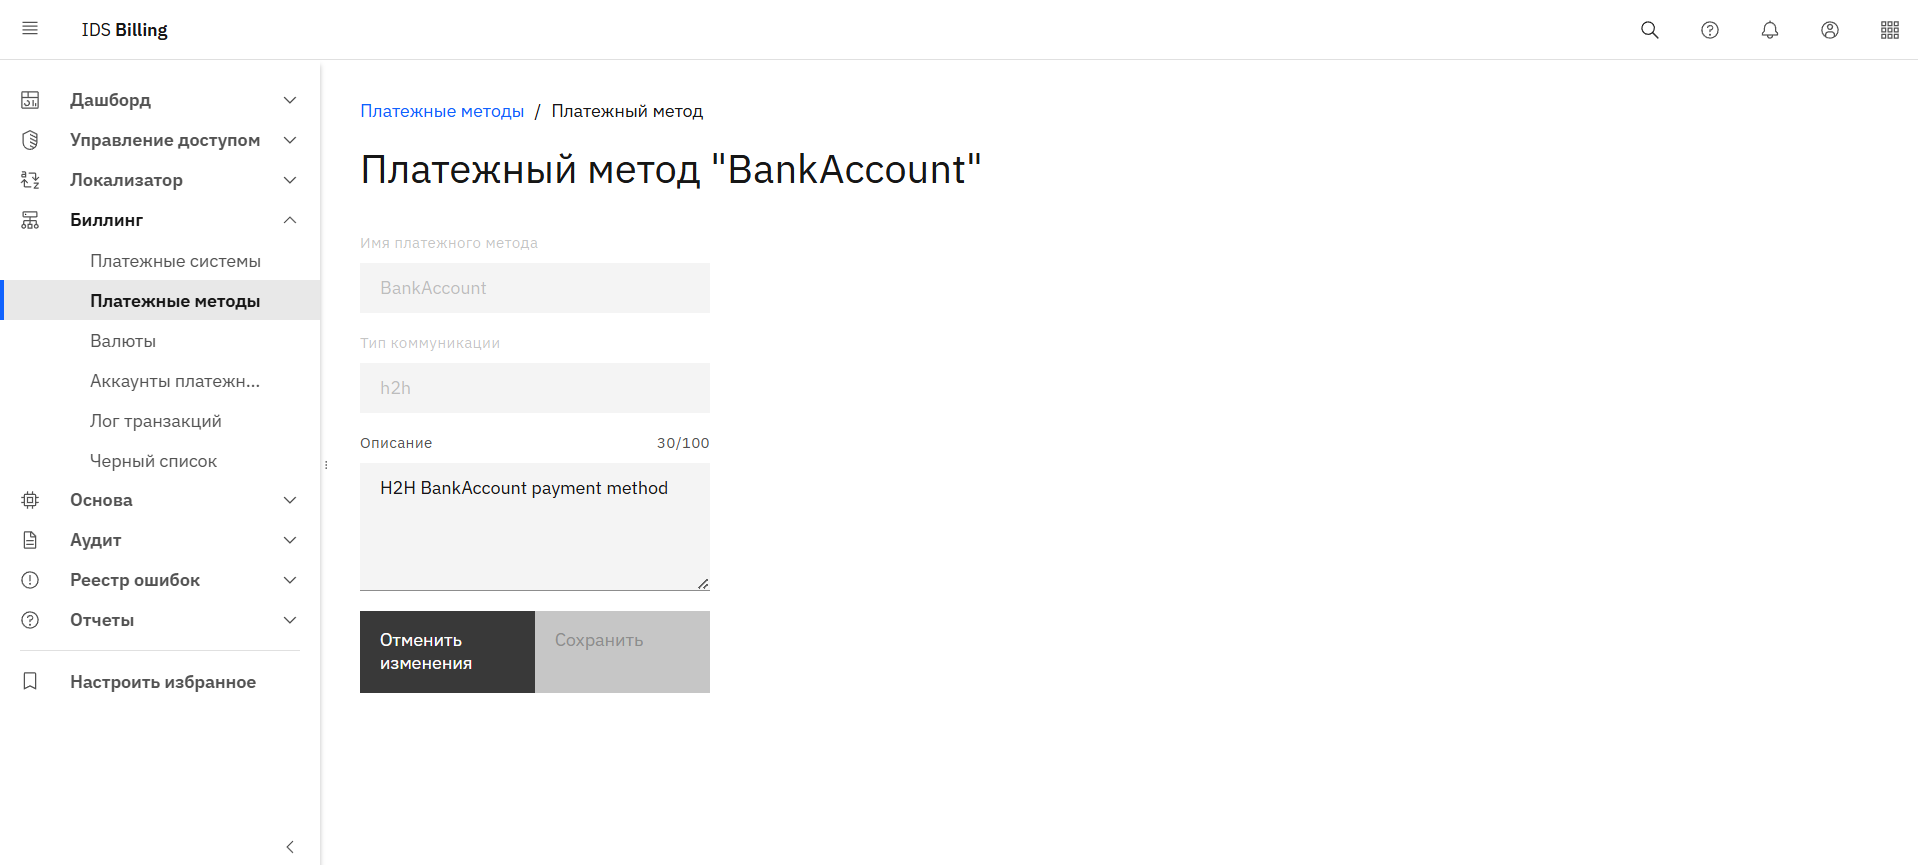Viewport: 1918px width, 865px height.
Task: Follow the Платежные методы breadcrumb link
Action: point(442,111)
